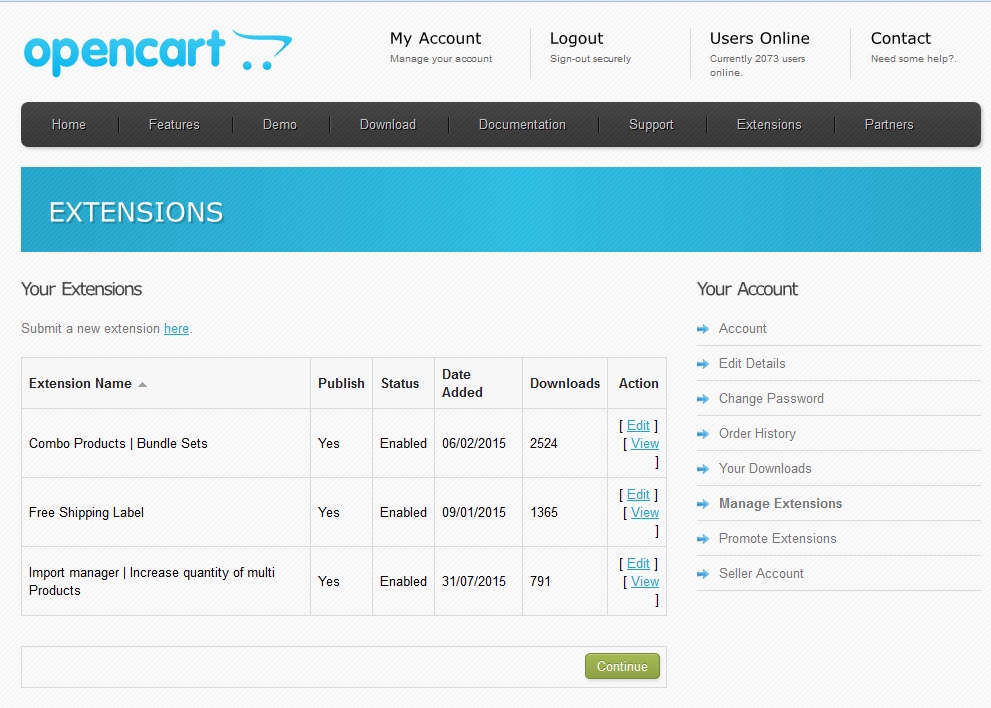Viewport: 991px width, 708px height.
Task: Open Promote Extensions in the sidebar
Action: pos(777,539)
